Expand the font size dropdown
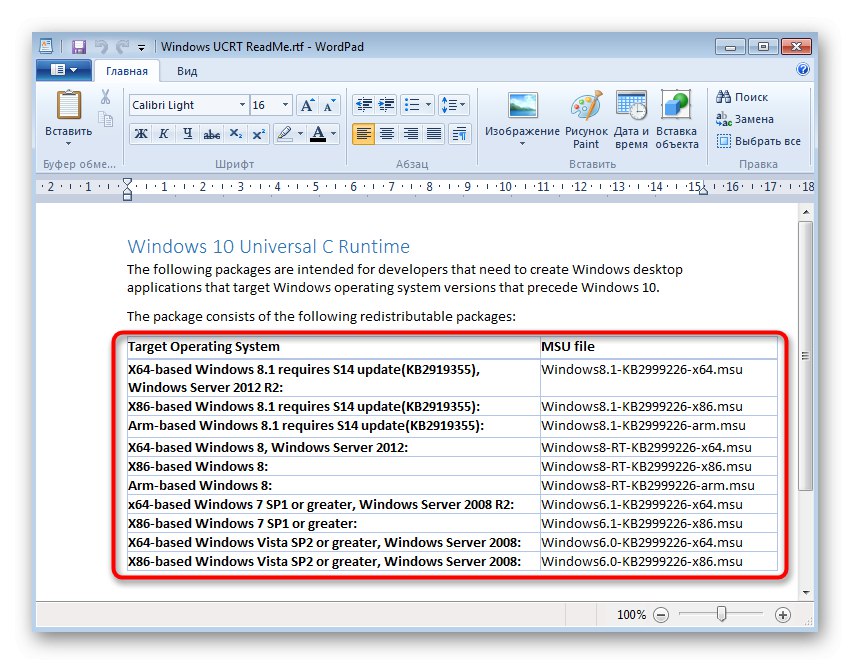The width and height of the screenshot is (850, 664). (x=286, y=105)
